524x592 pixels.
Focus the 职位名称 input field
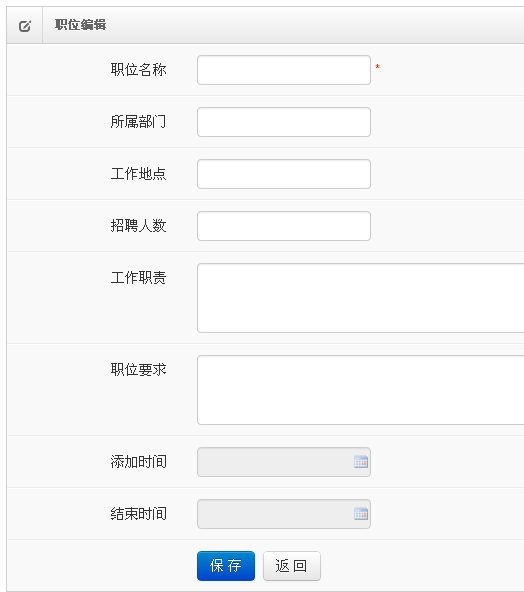(x=284, y=70)
